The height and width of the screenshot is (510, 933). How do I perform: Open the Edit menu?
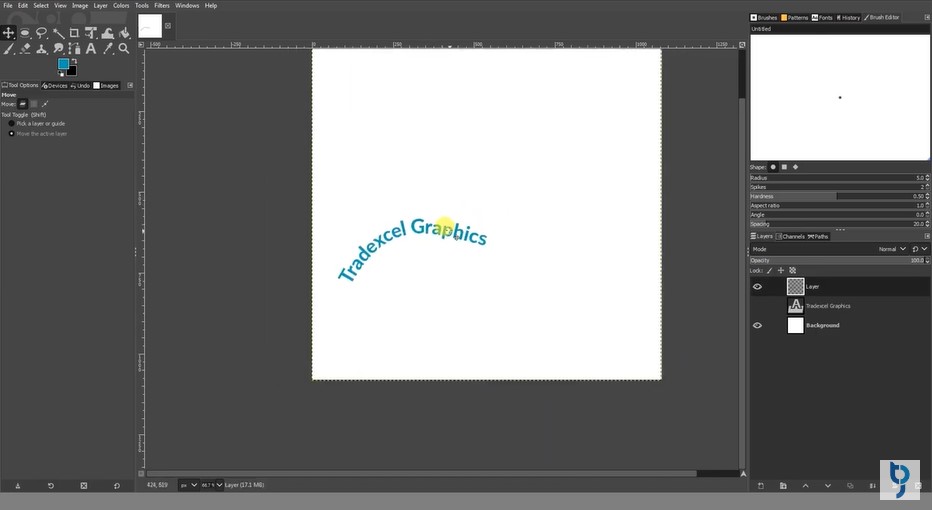tap(23, 5)
